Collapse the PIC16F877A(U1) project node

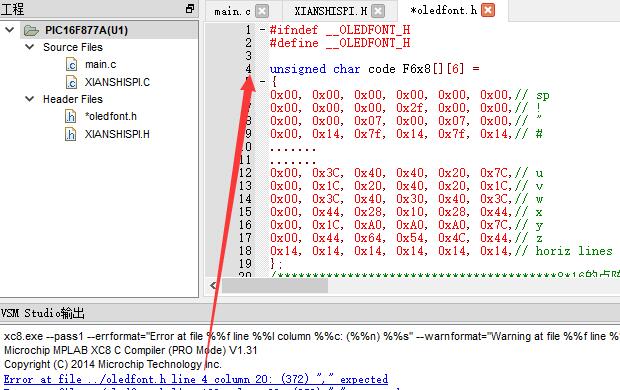coord(9,30)
